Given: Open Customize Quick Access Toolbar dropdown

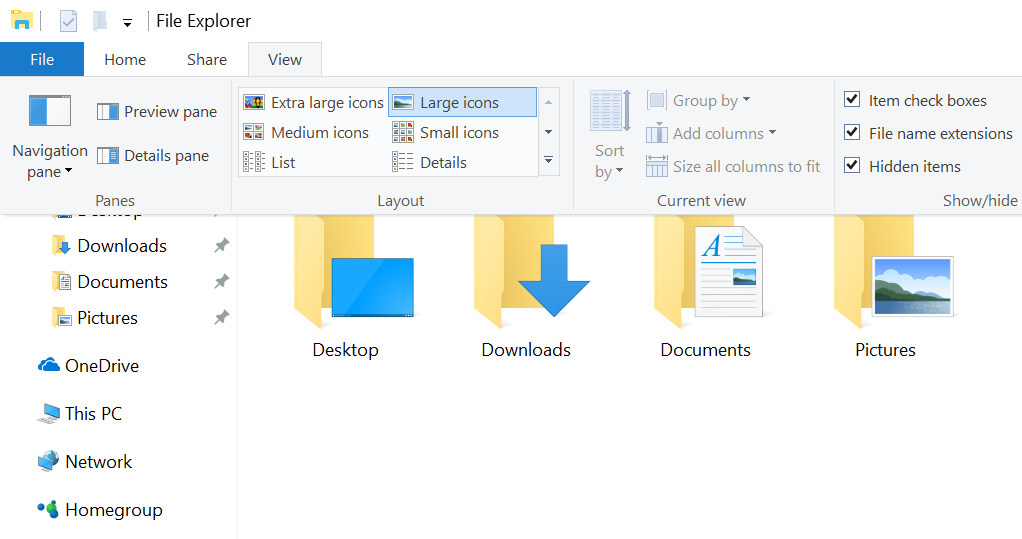Looking at the screenshot, I should [x=128, y=23].
